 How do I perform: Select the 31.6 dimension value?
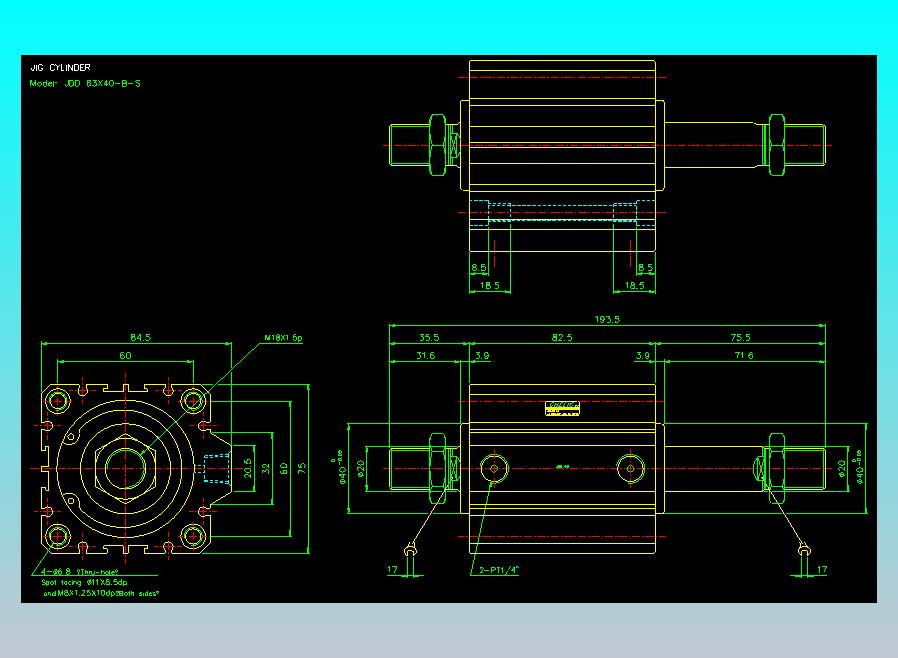pyautogui.click(x=426, y=356)
